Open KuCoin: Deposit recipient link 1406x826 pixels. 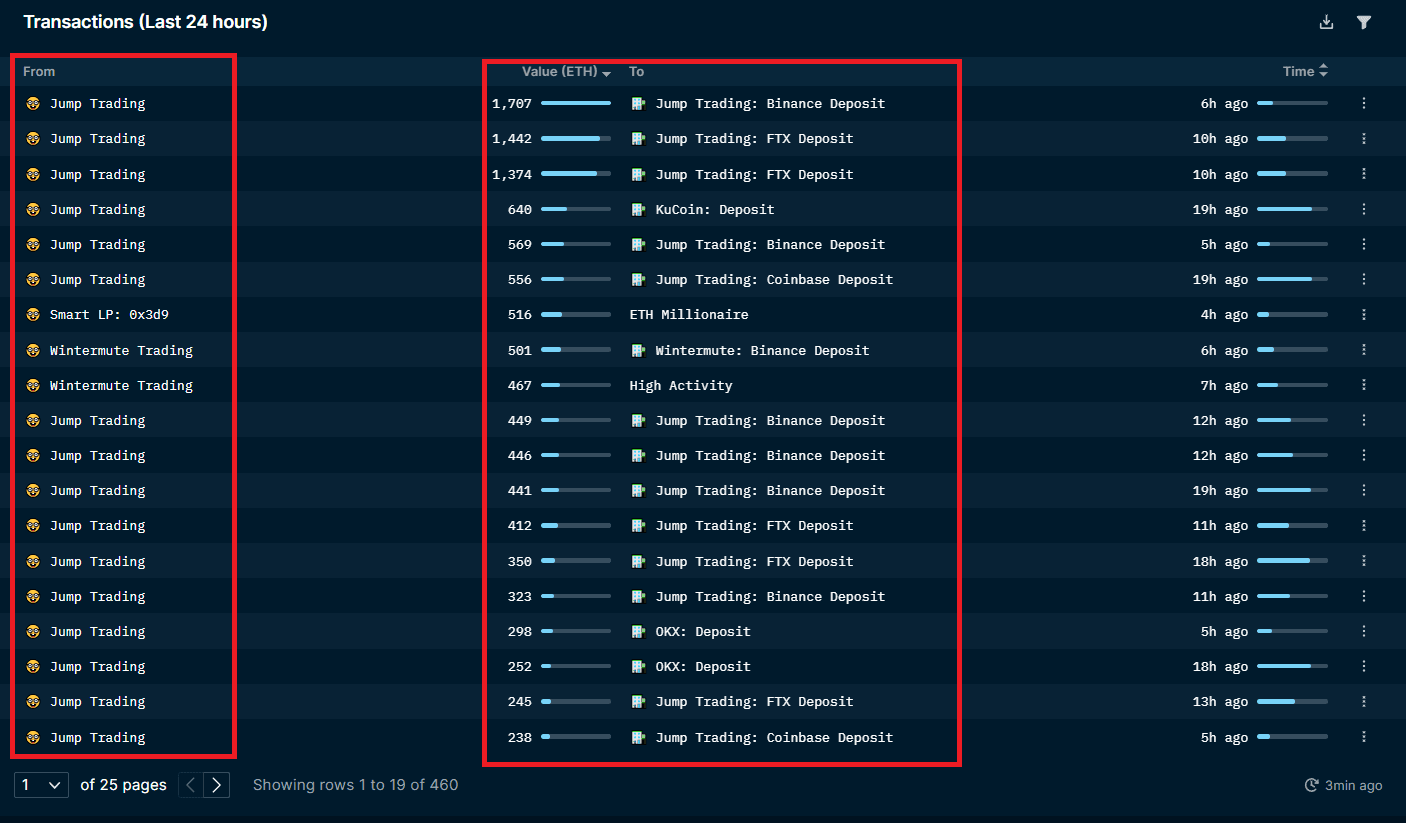tap(715, 209)
